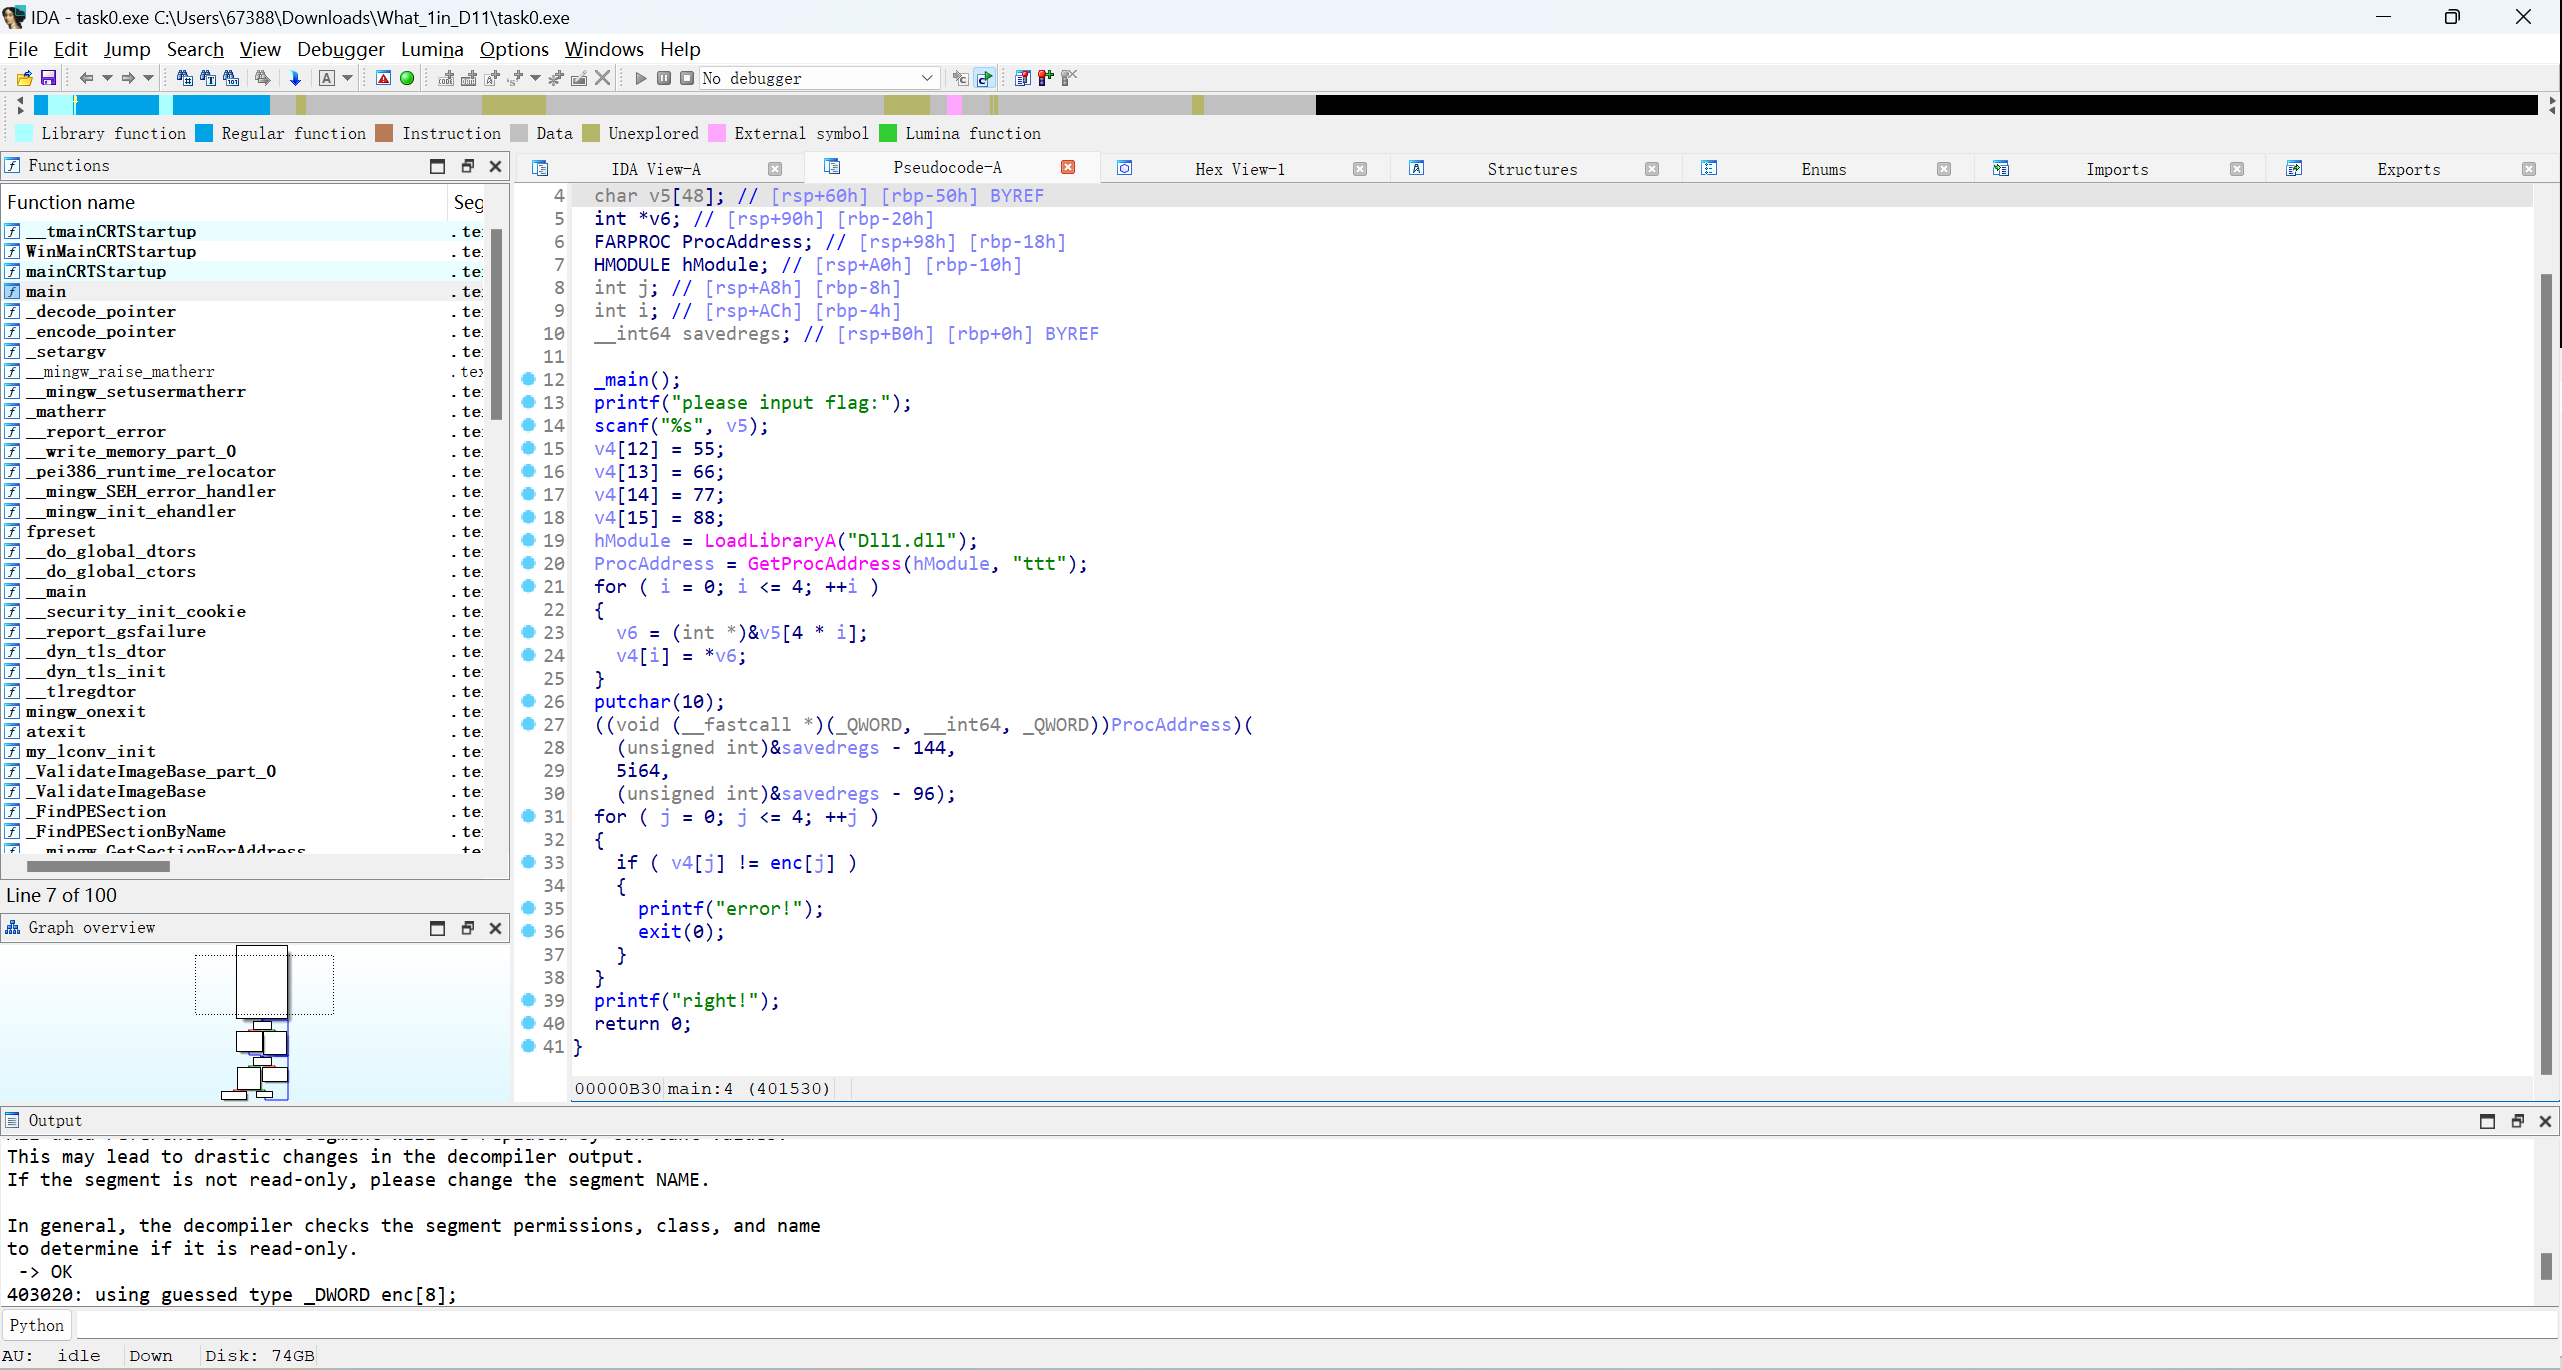Screen dimensions: 2562x1370
Task: Open the Options menu
Action: [x=514, y=49]
